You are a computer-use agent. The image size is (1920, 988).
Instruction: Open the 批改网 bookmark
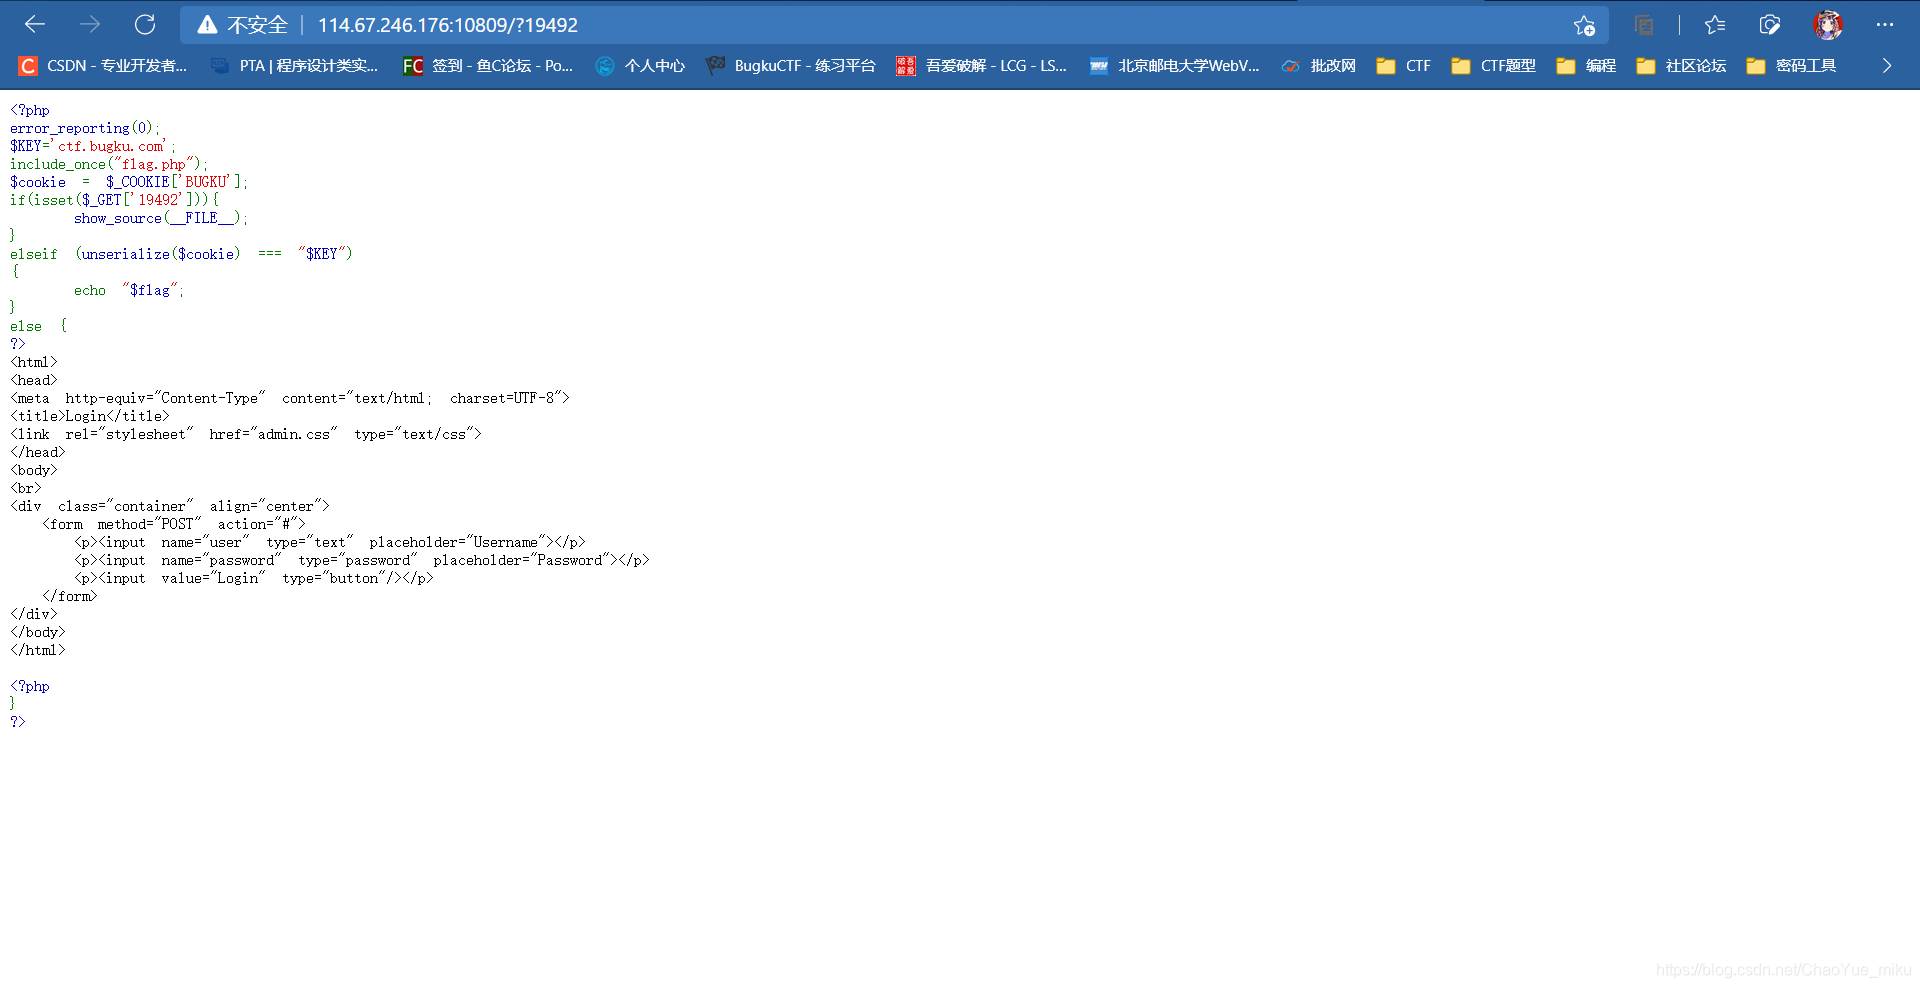[1318, 66]
